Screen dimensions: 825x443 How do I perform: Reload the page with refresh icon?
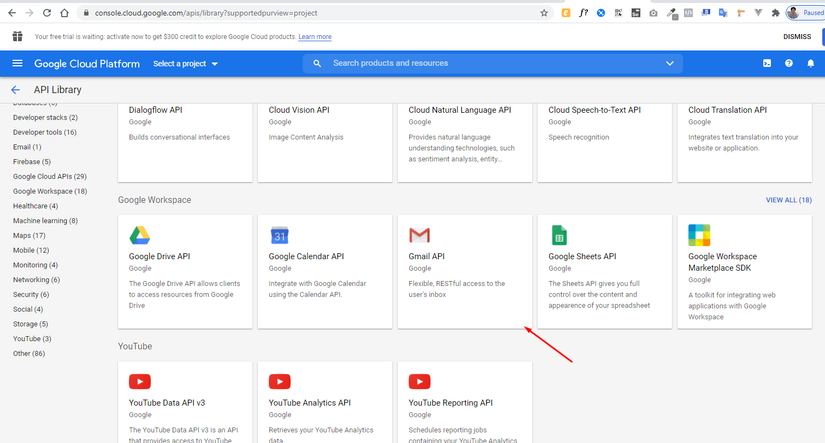tap(47, 13)
